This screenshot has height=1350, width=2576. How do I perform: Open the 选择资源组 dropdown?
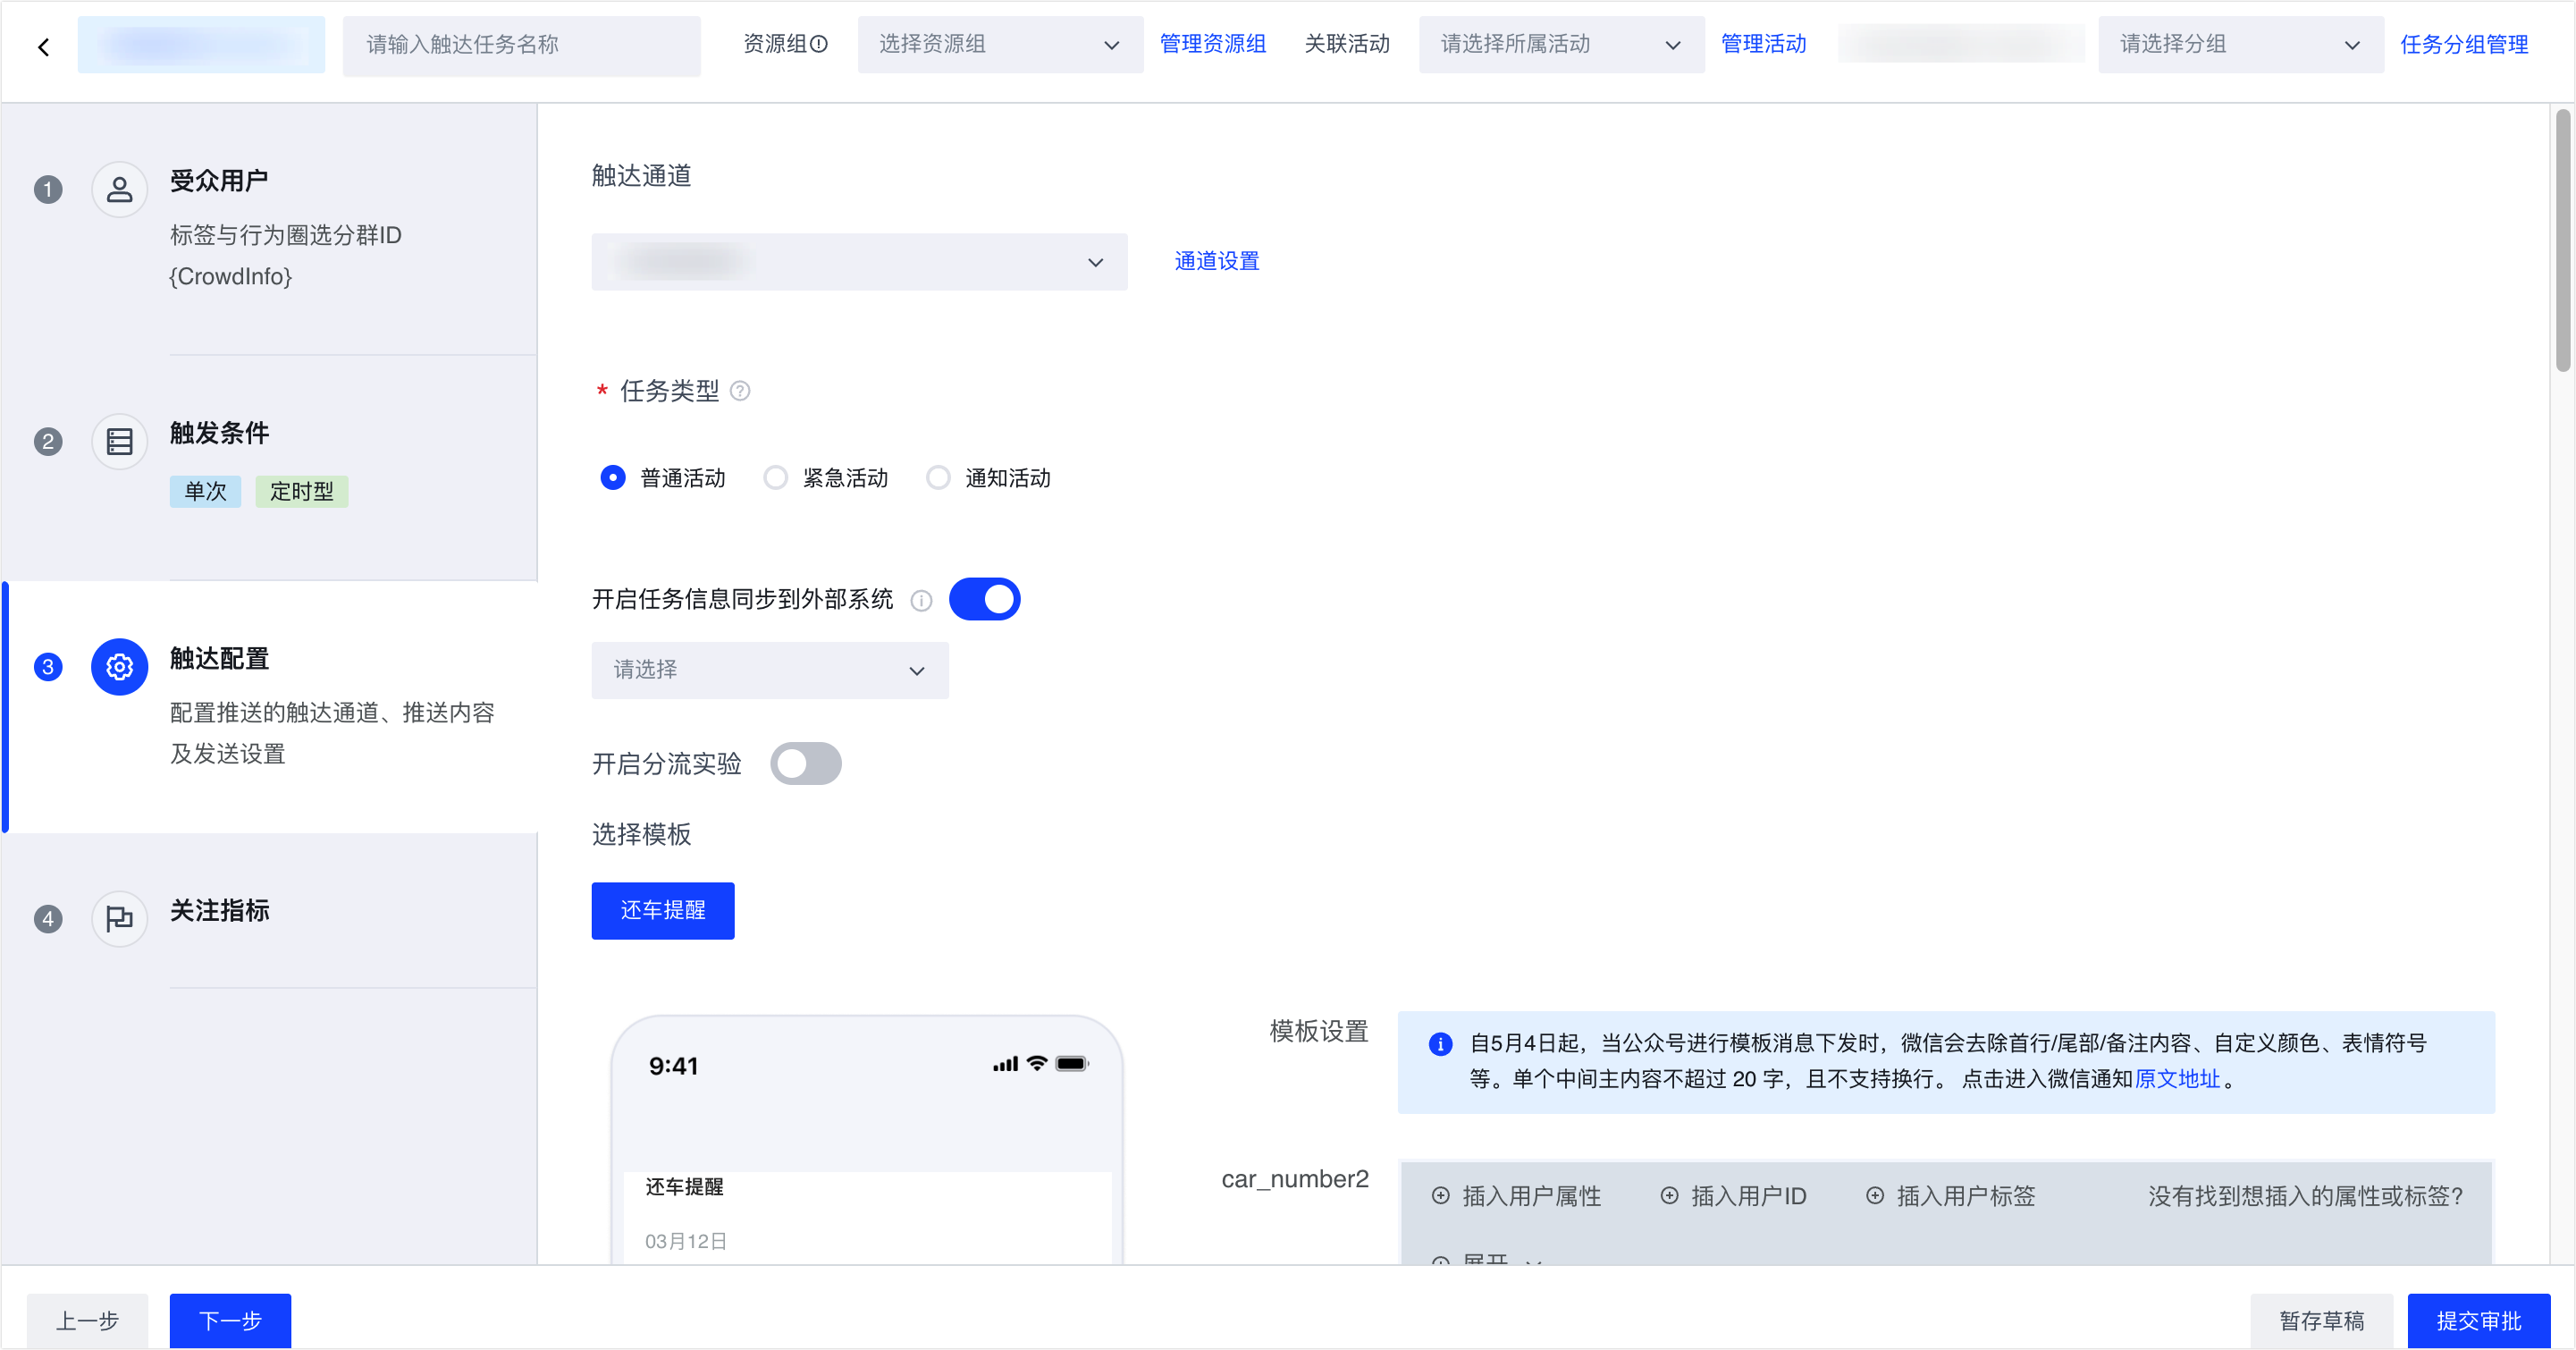[x=999, y=45]
